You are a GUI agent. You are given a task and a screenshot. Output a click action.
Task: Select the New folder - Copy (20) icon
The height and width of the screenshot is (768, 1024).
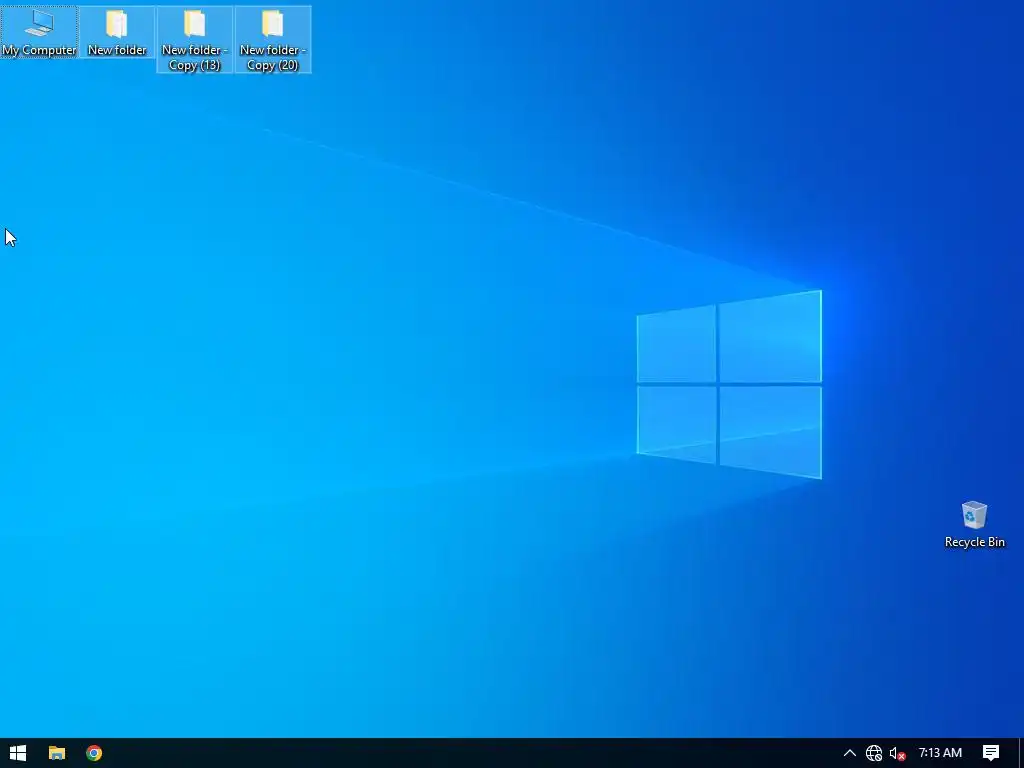click(273, 40)
